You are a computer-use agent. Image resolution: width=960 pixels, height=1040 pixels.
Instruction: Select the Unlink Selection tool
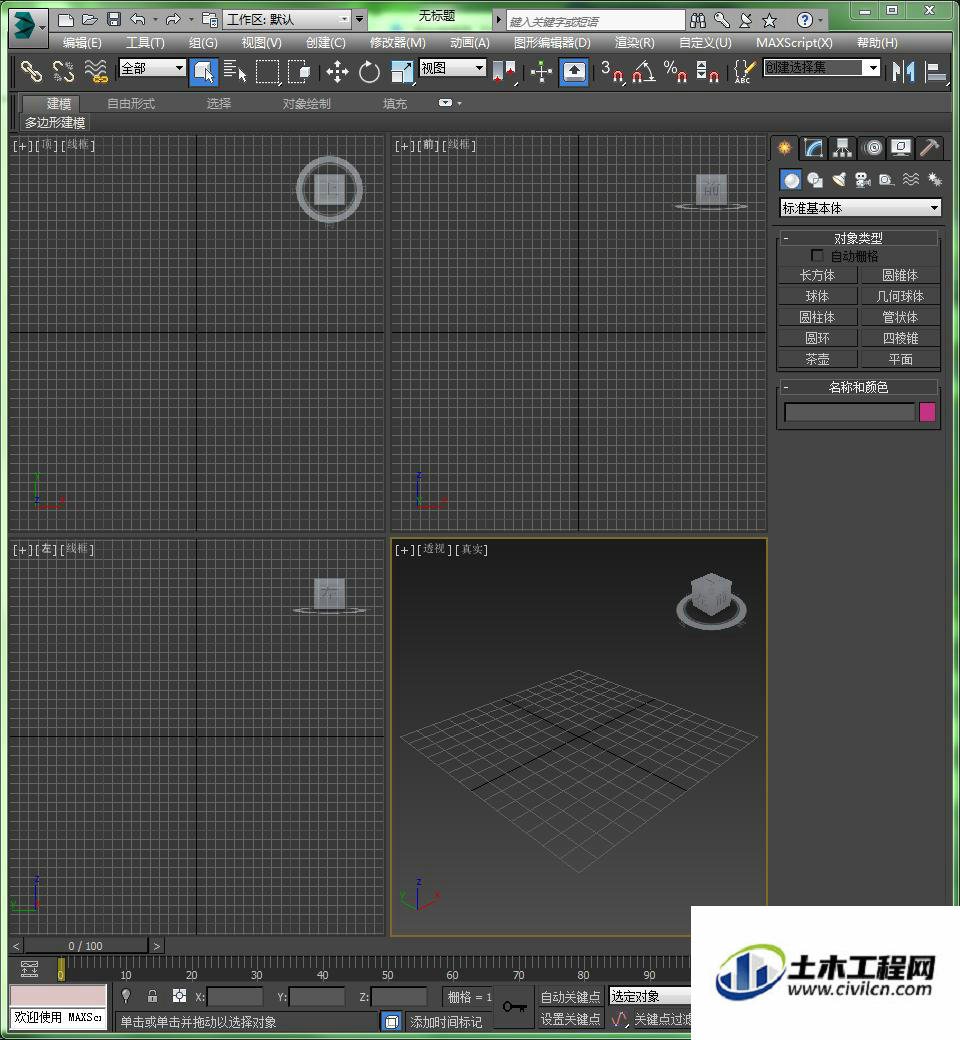[x=63, y=71]
